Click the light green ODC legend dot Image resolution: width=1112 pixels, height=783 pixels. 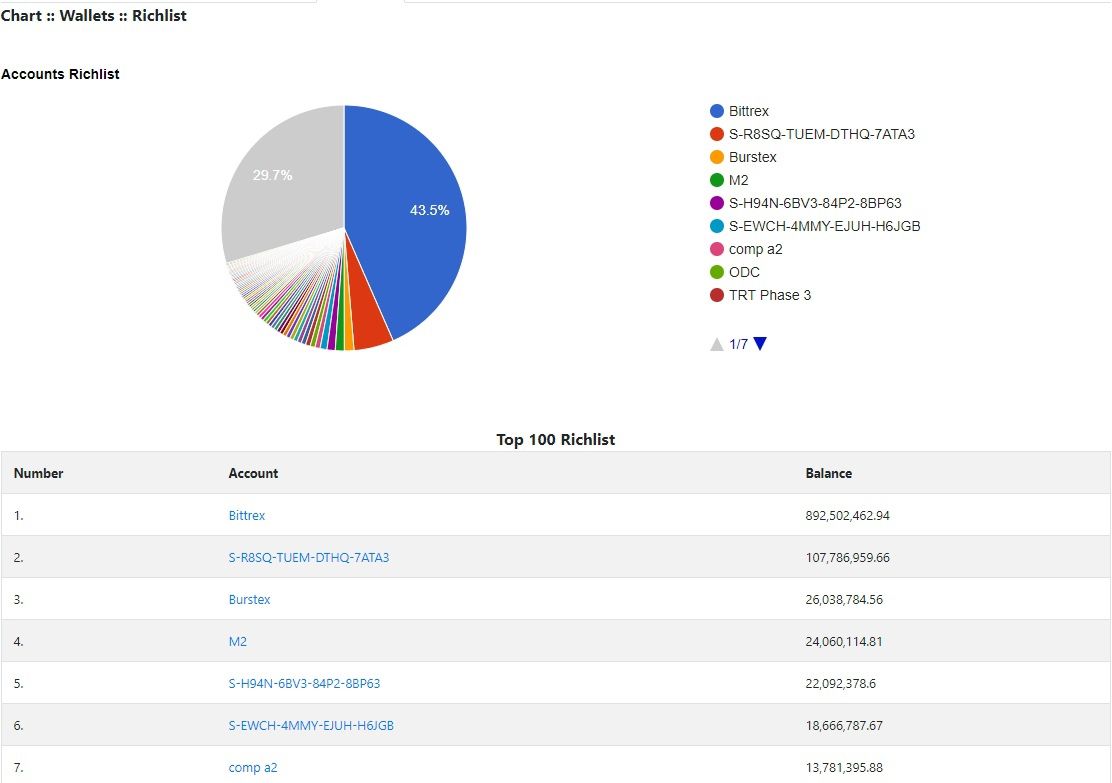click(717, 272)
